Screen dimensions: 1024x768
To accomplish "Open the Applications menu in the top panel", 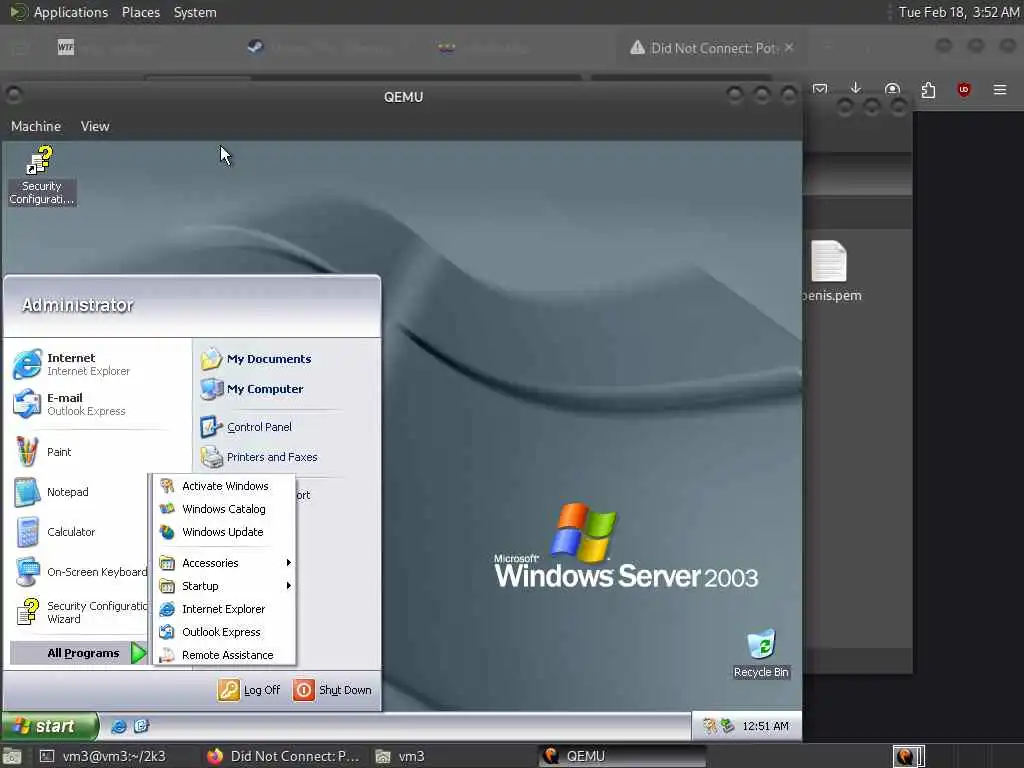I will pos(71,12).
